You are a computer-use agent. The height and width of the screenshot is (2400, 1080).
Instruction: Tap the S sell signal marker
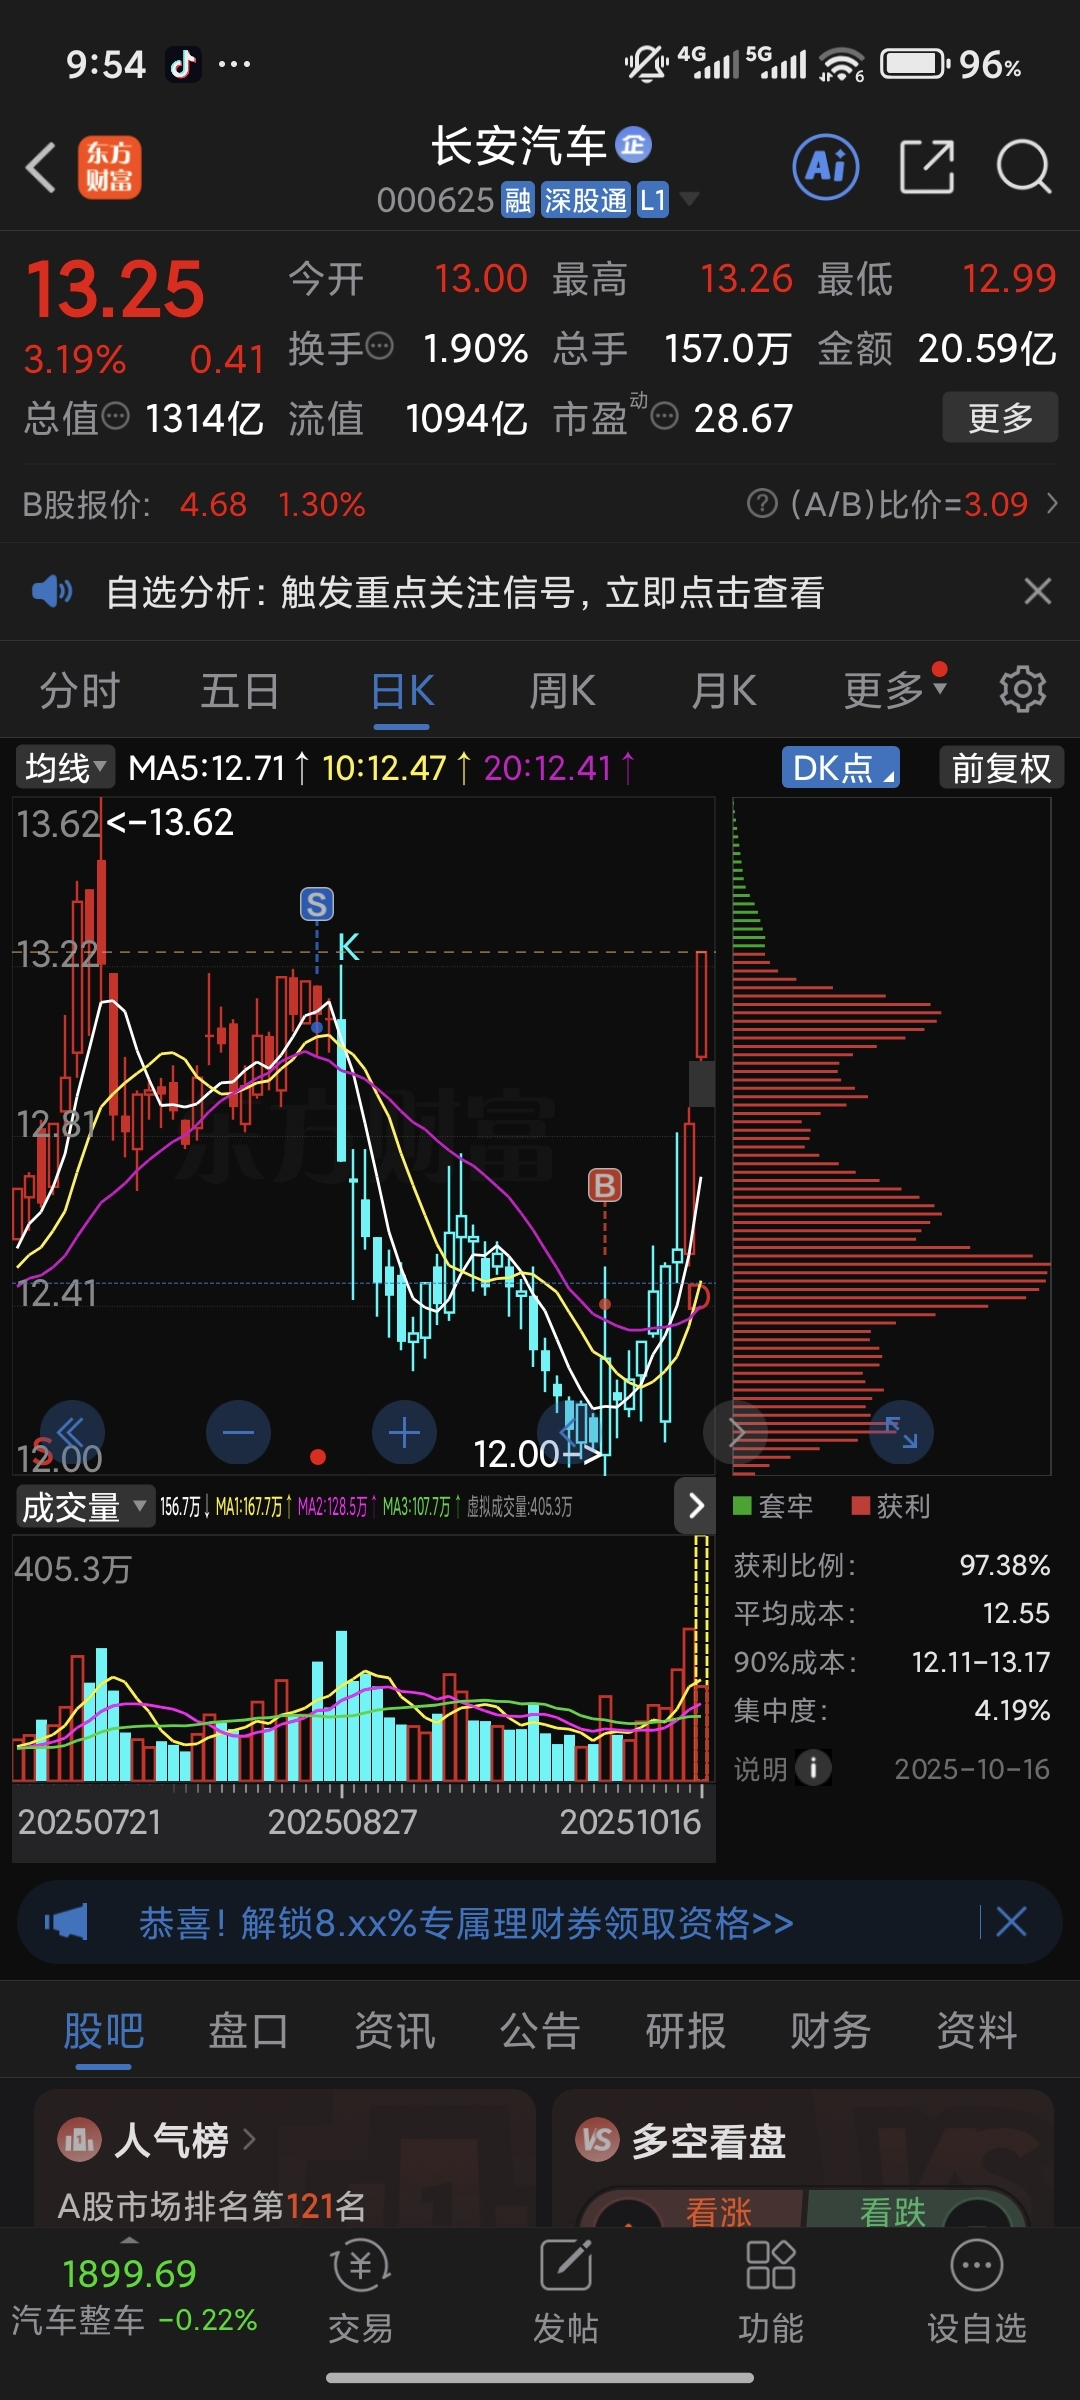click(x=317, y=904)
